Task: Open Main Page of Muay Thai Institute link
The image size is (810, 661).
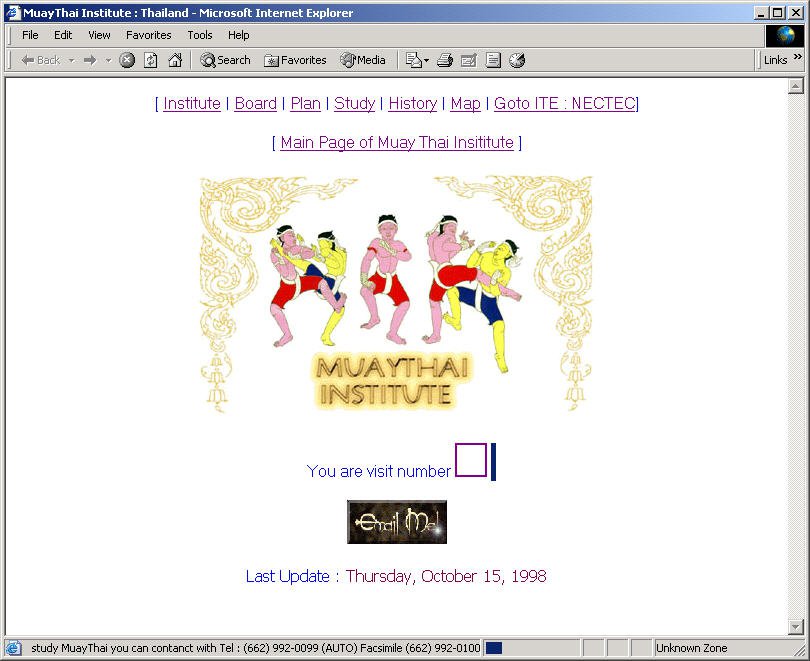Action: (x=397, y=143)
